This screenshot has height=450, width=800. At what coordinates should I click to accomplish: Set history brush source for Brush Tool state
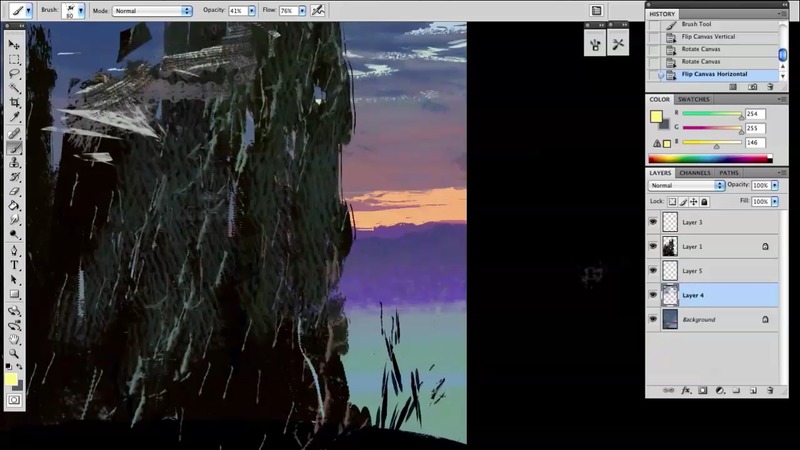coord(654,24)
